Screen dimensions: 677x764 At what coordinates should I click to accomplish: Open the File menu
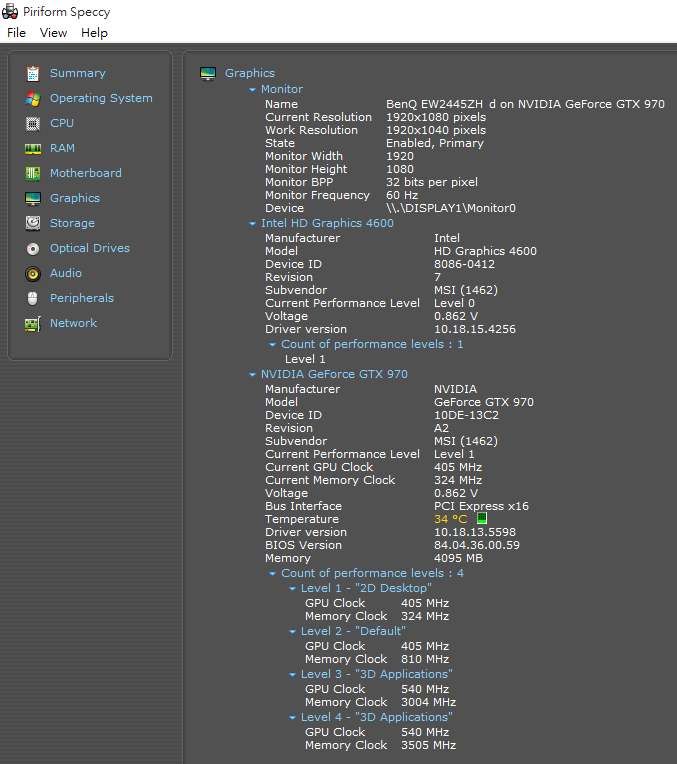(x=16, y=33)
